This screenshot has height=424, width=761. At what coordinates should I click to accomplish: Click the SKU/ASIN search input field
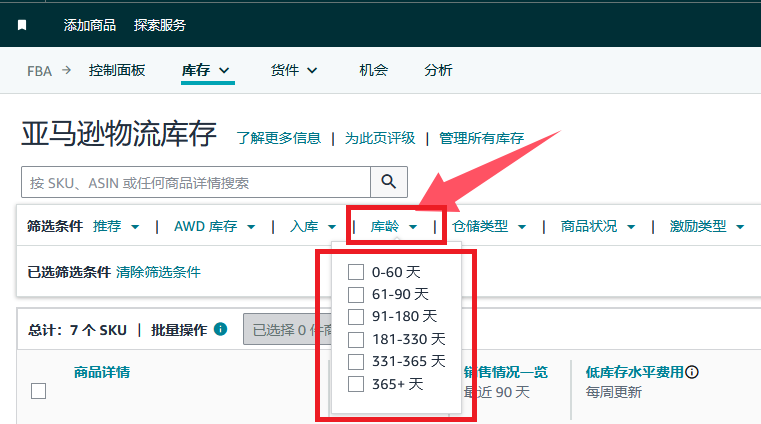(196, 182)
